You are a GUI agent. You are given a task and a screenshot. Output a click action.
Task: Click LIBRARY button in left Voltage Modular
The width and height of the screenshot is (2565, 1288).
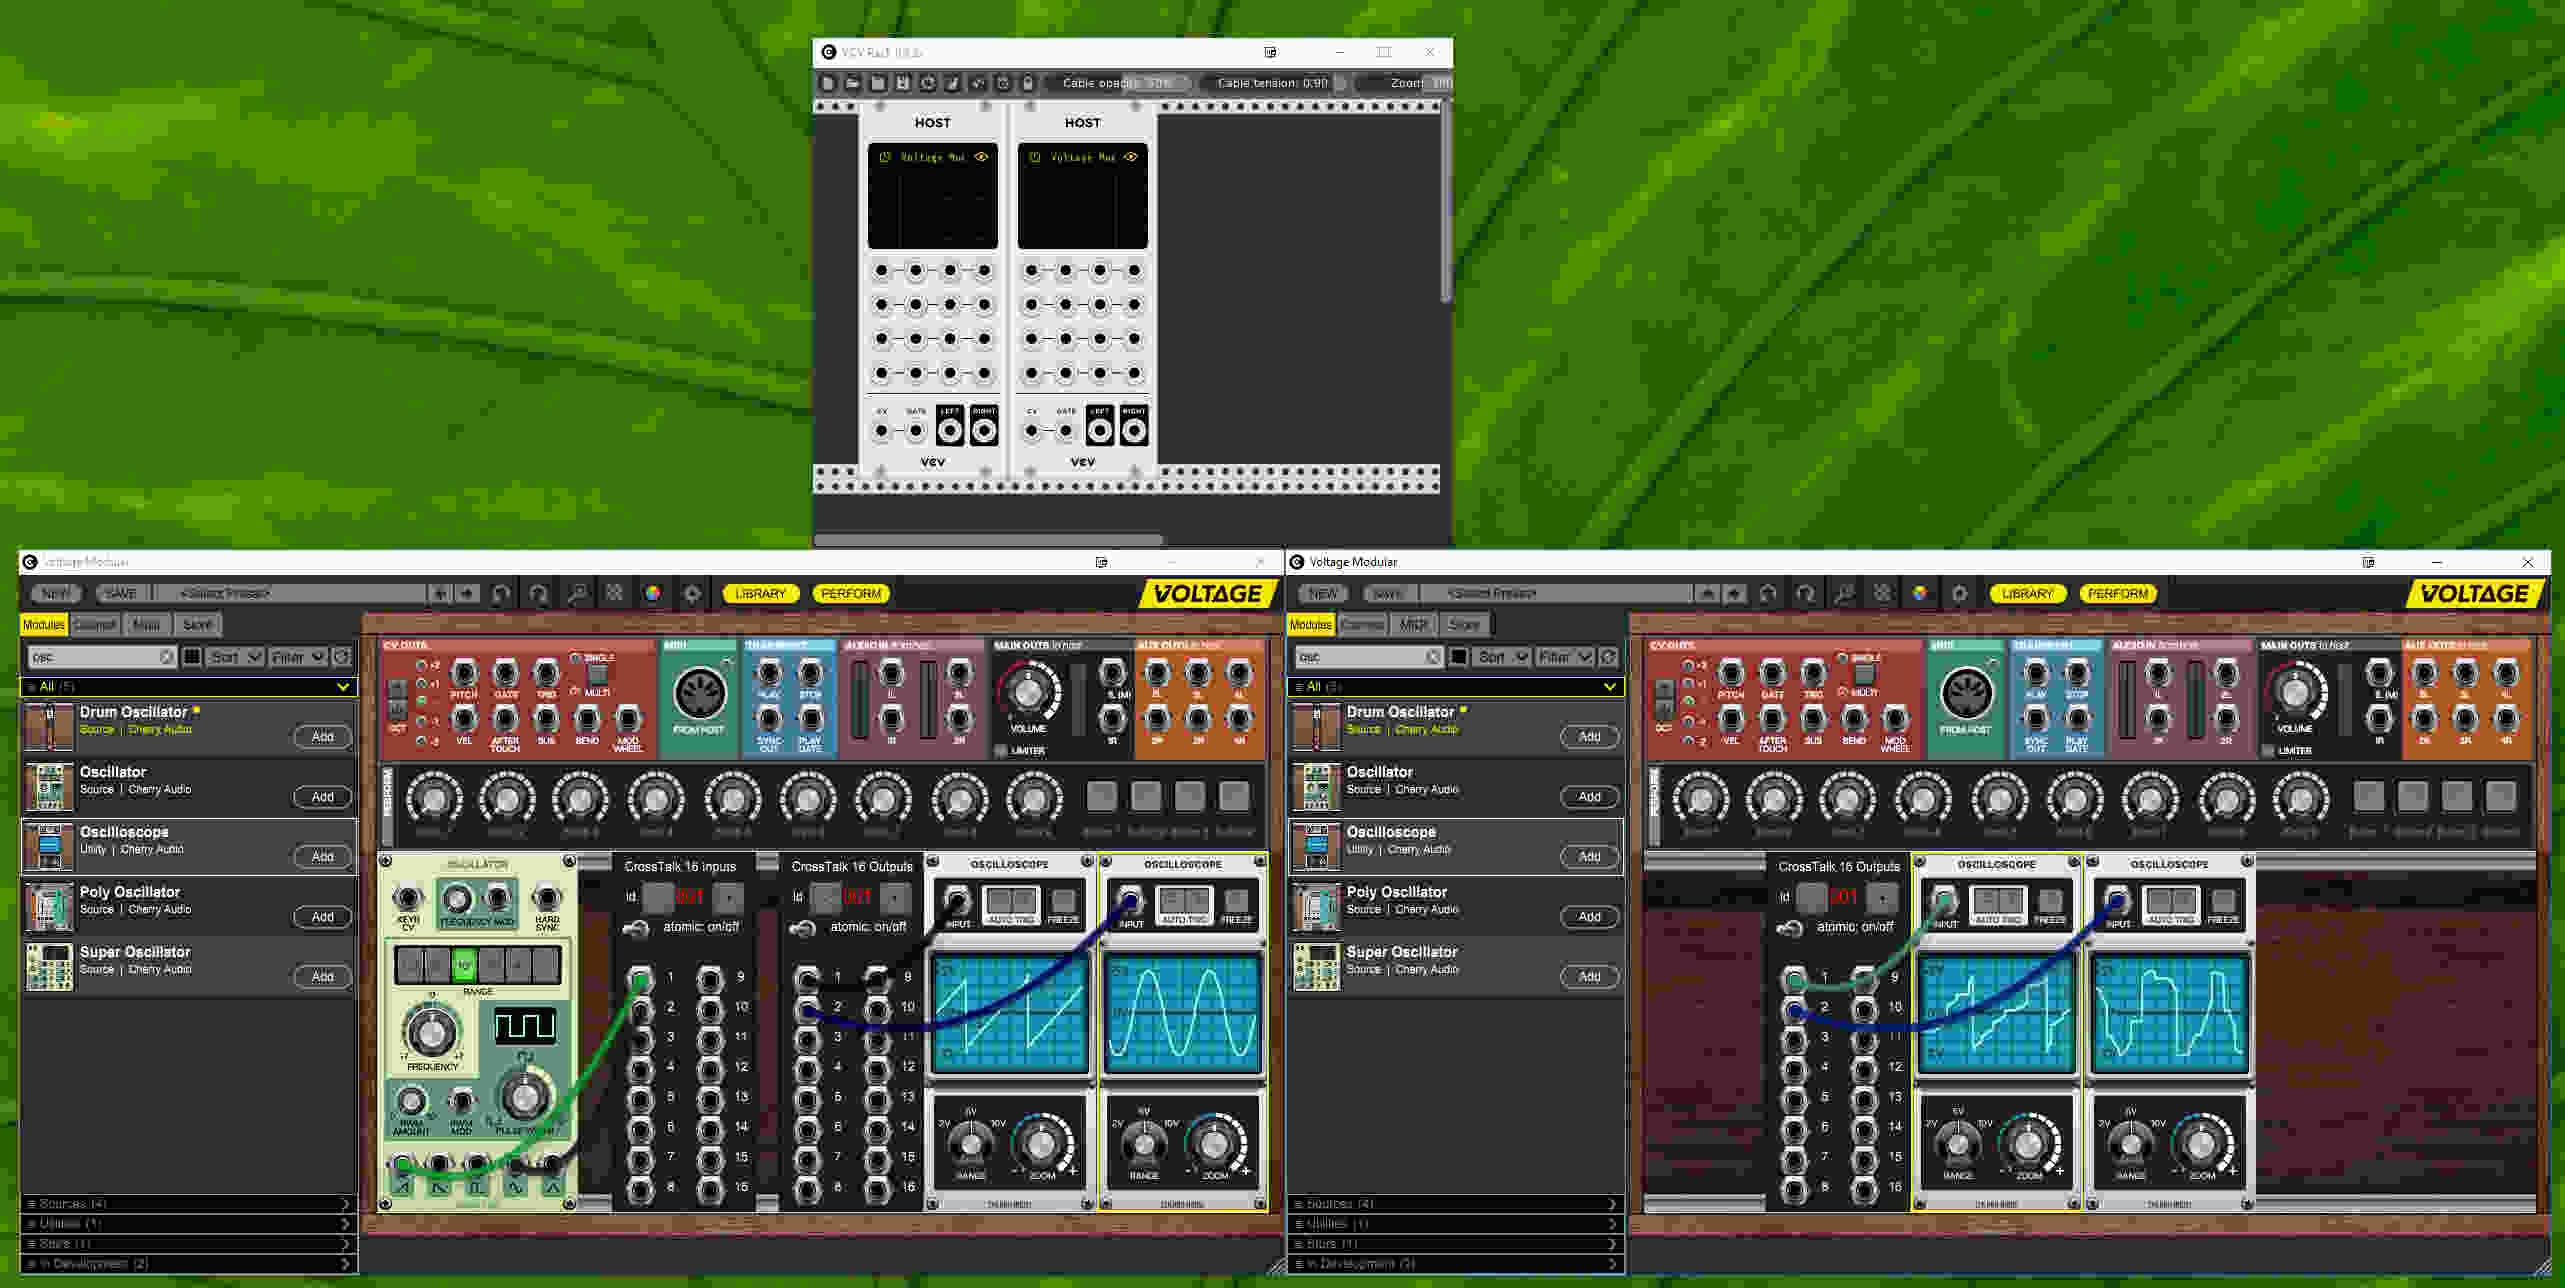coord(761,594)
